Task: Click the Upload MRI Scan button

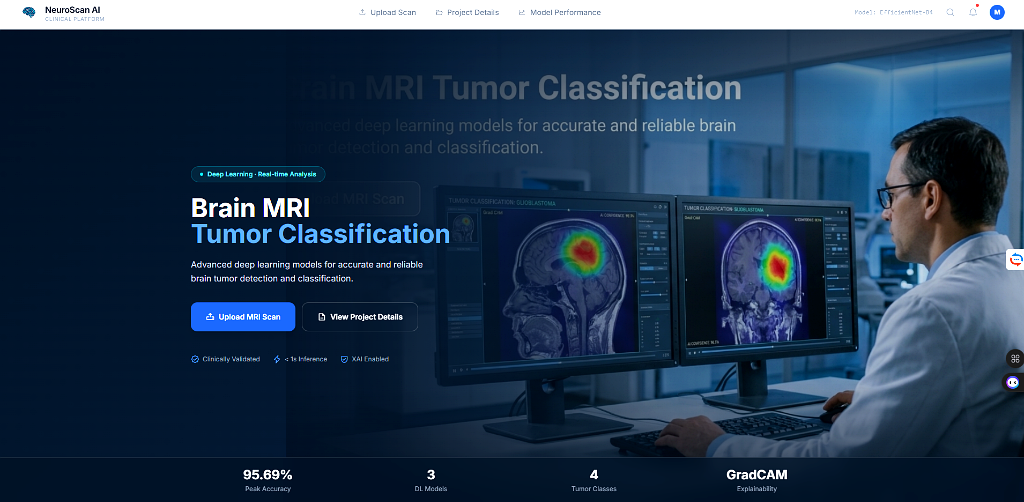Action: click(243, 317)
